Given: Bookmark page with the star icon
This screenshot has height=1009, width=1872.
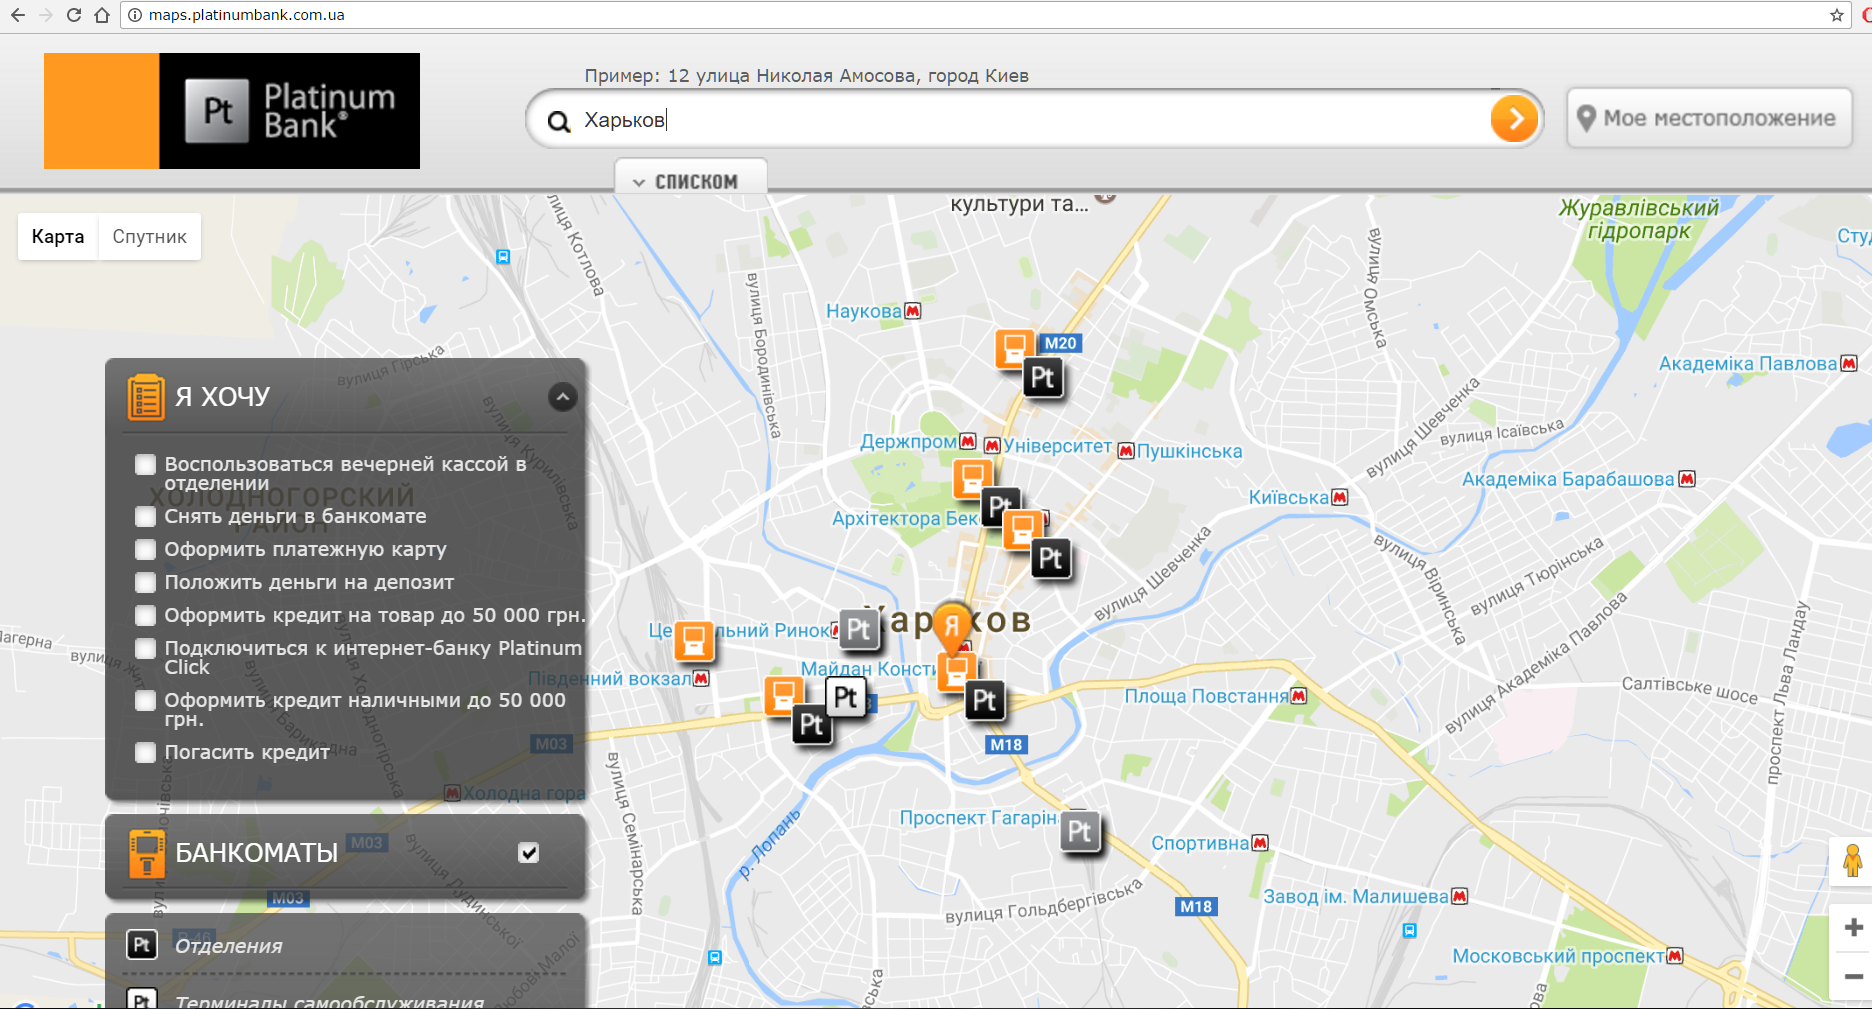Looking at the screenshot, I should (x=1837, y=15).
